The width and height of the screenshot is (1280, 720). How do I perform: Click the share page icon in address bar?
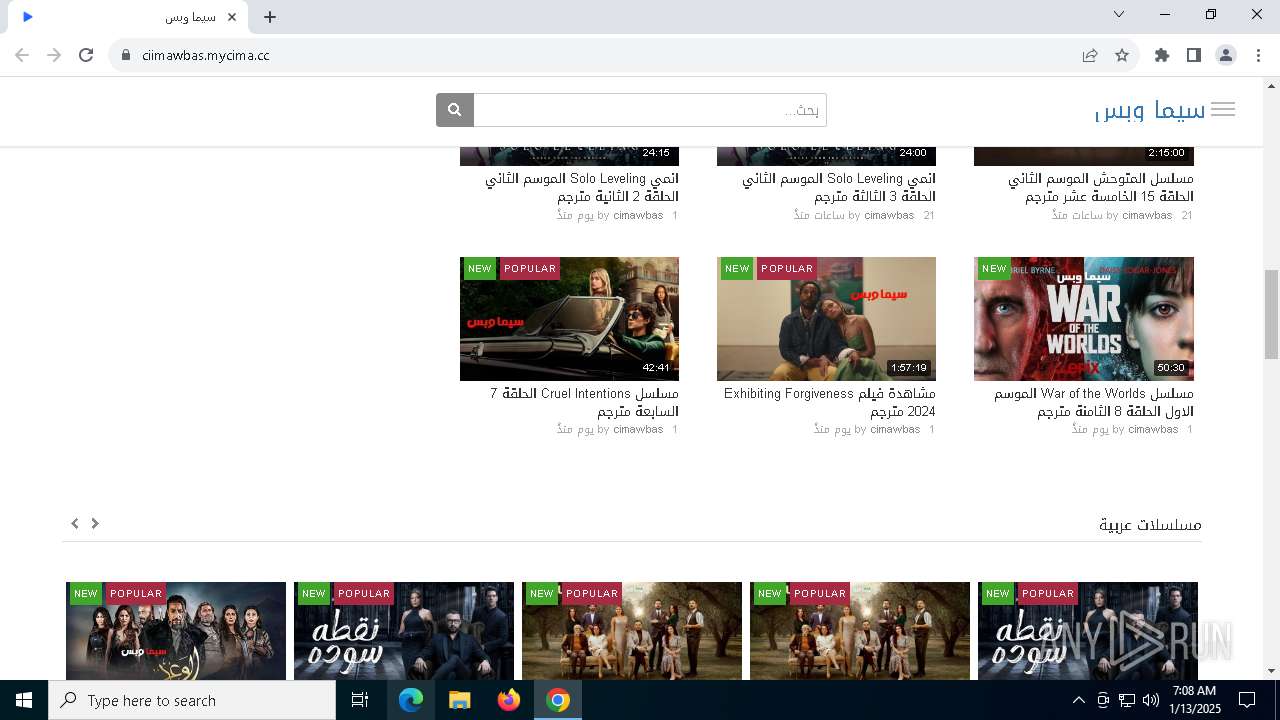tap(1090, 55)
